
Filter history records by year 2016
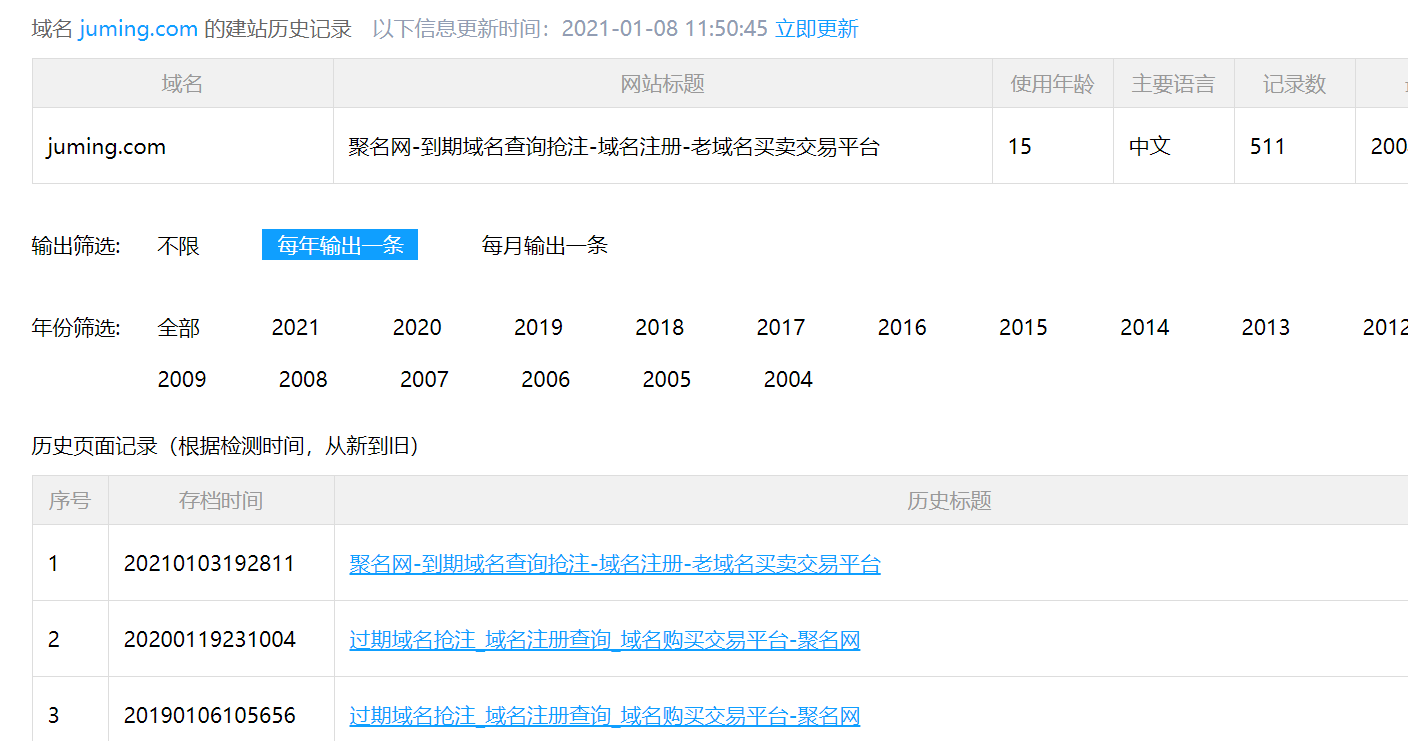[902, 328]
